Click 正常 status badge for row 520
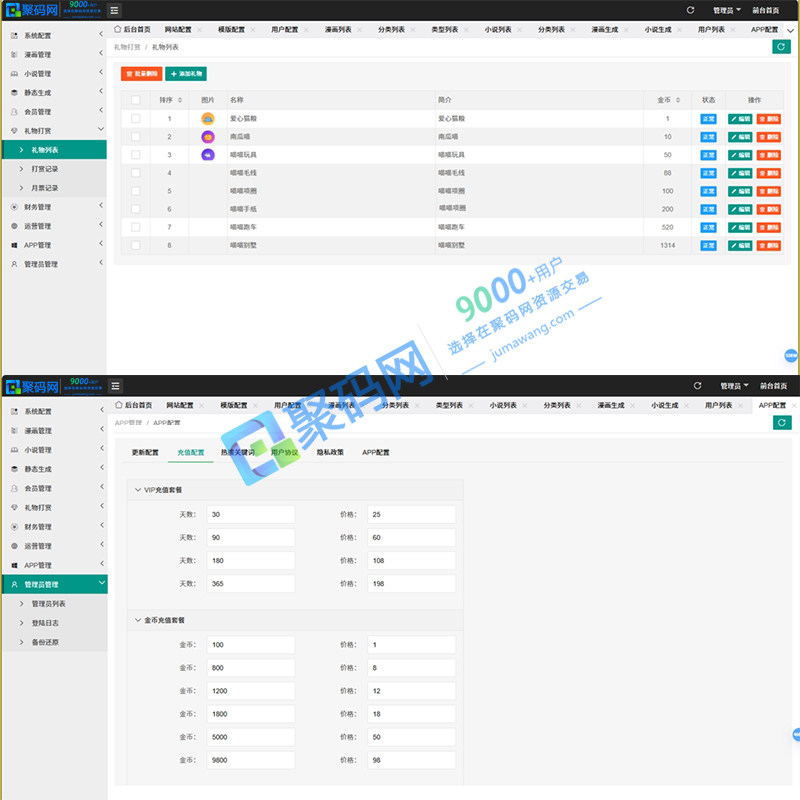The height and width of the screenshot is (800, 800). 708,228
